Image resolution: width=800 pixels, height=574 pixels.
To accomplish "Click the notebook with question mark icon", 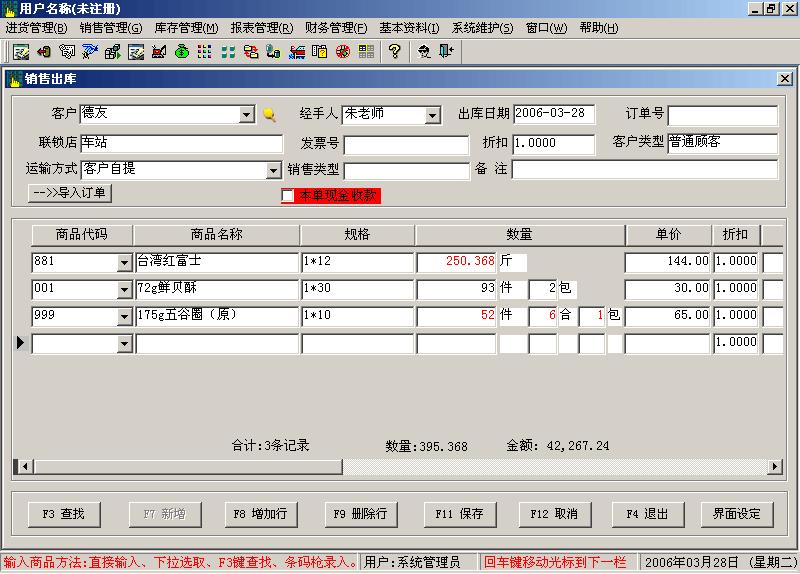I will click(x=319, y=52).
